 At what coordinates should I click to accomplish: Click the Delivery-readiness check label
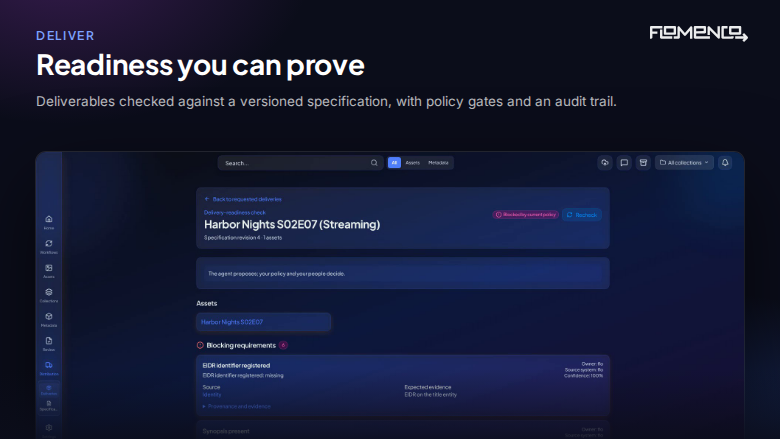(x=235, y=212)
